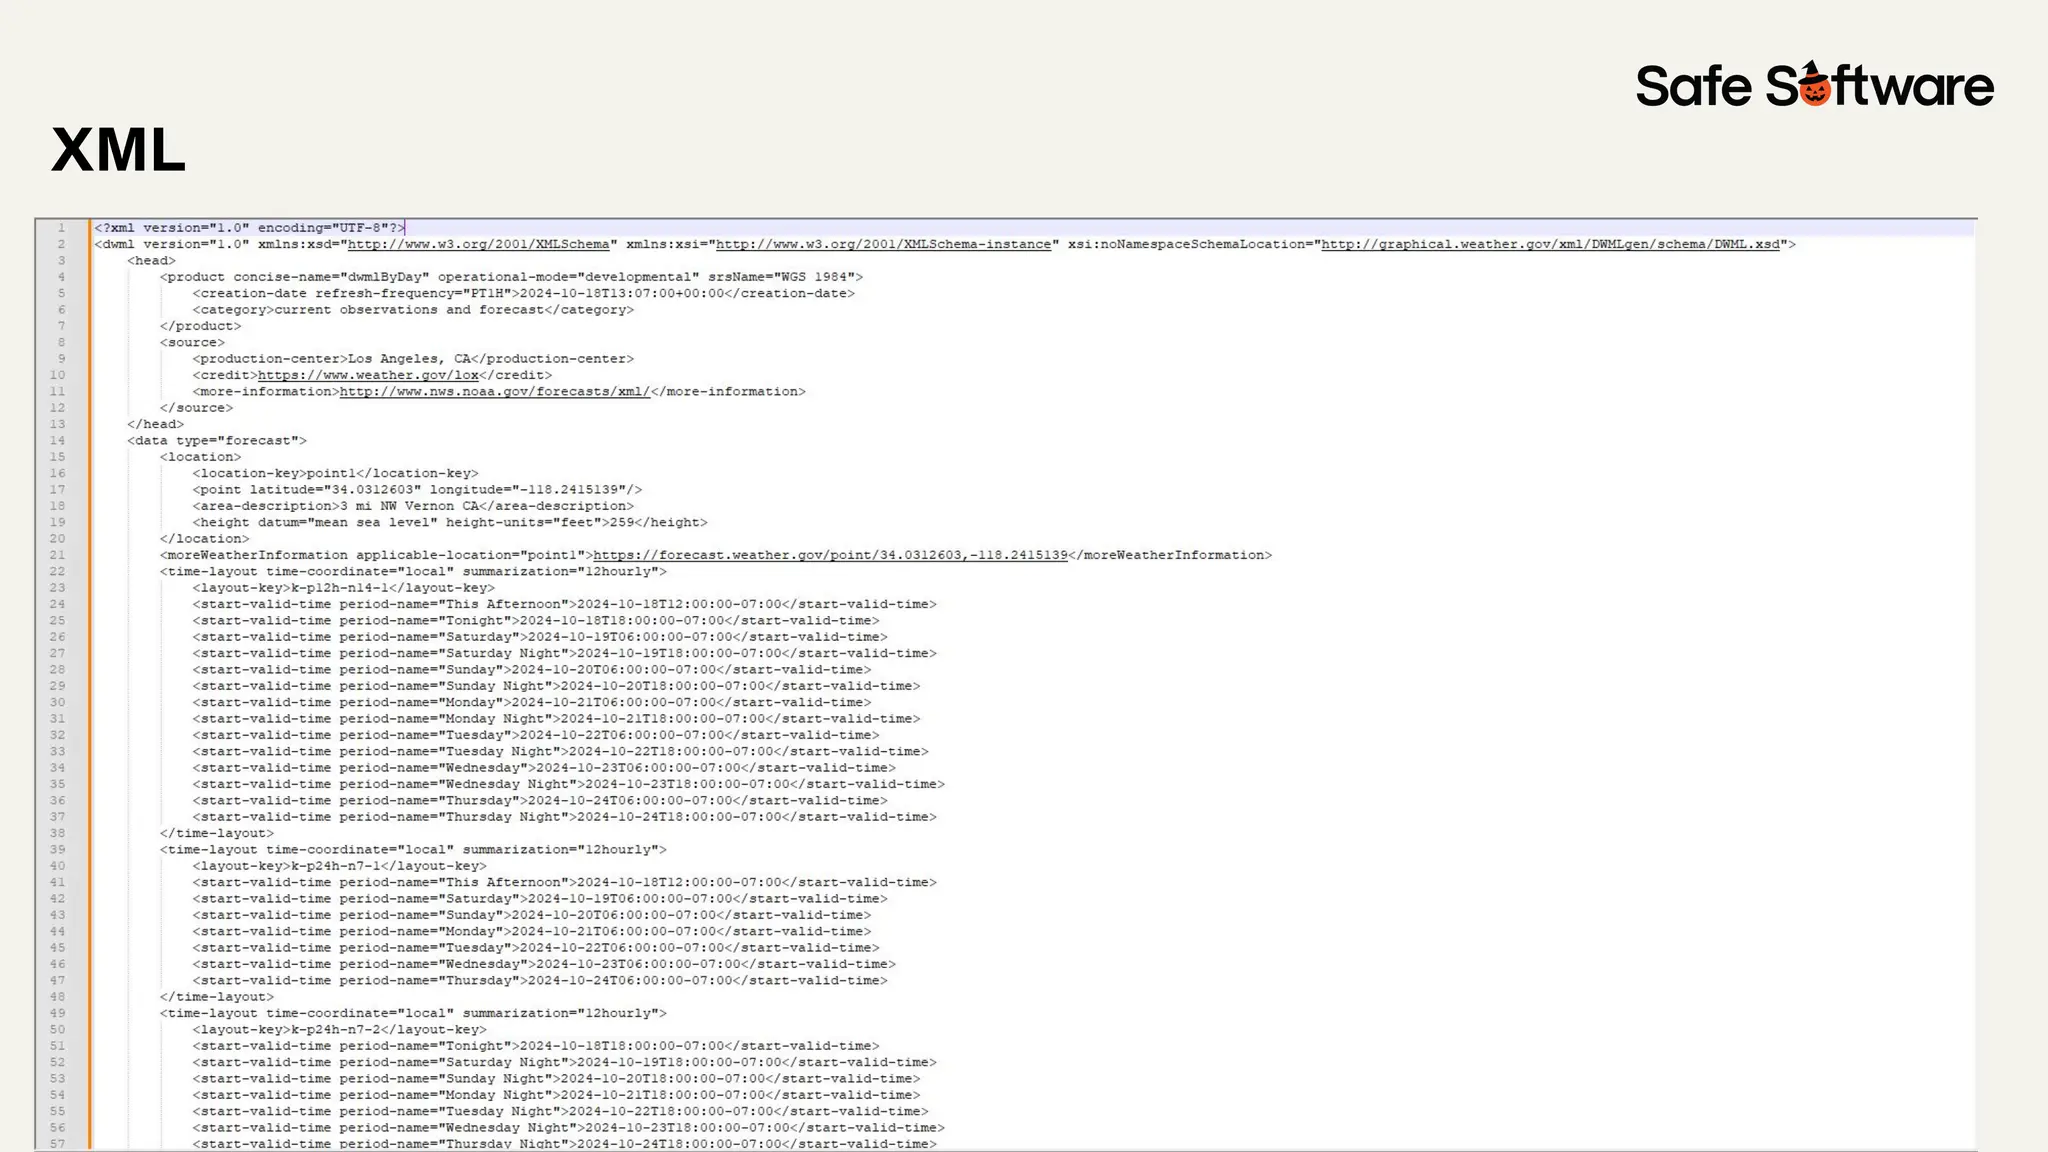Click the closing </source> tag
This screenshot has width=2048, height=1152.
point(196,408)
